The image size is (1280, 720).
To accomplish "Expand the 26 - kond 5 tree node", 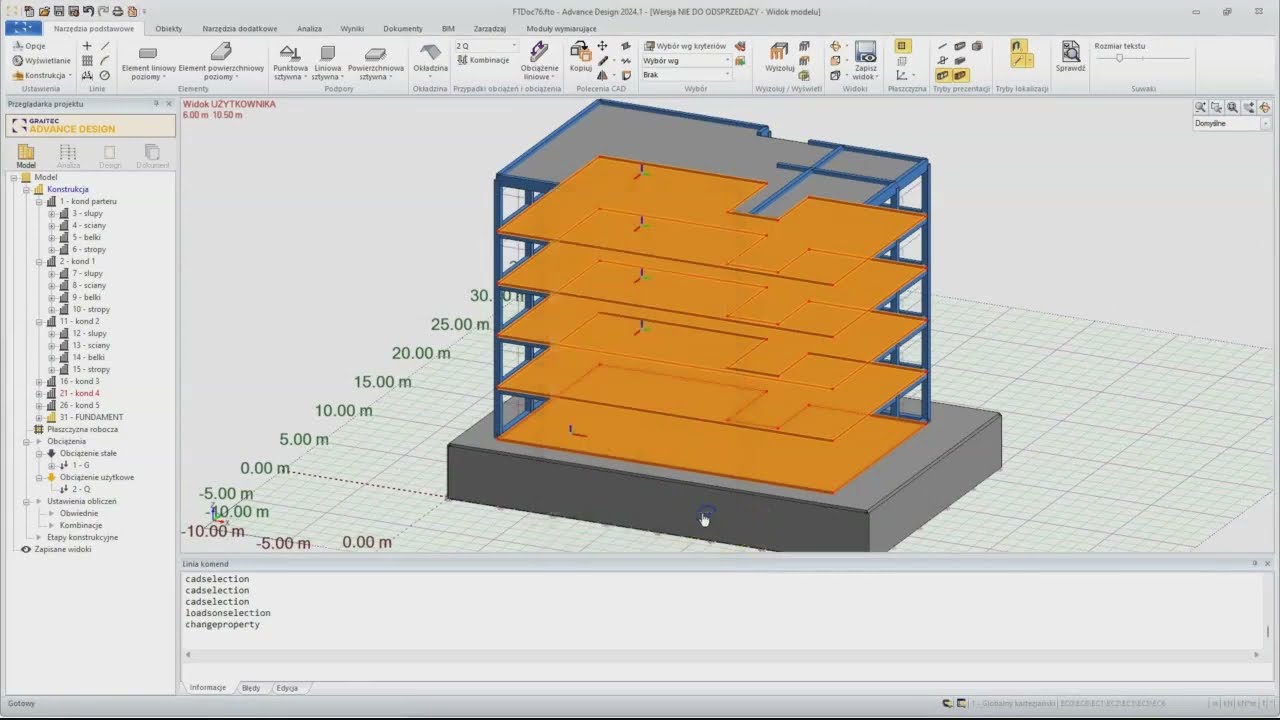I will coord(39,405).
